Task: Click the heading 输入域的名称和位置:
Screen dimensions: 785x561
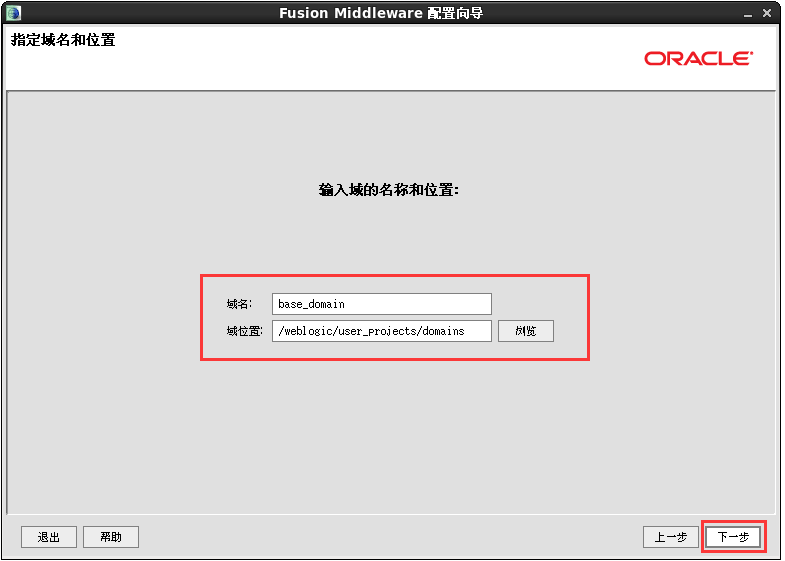Action: pyautogui.click(x=389, y=190)
